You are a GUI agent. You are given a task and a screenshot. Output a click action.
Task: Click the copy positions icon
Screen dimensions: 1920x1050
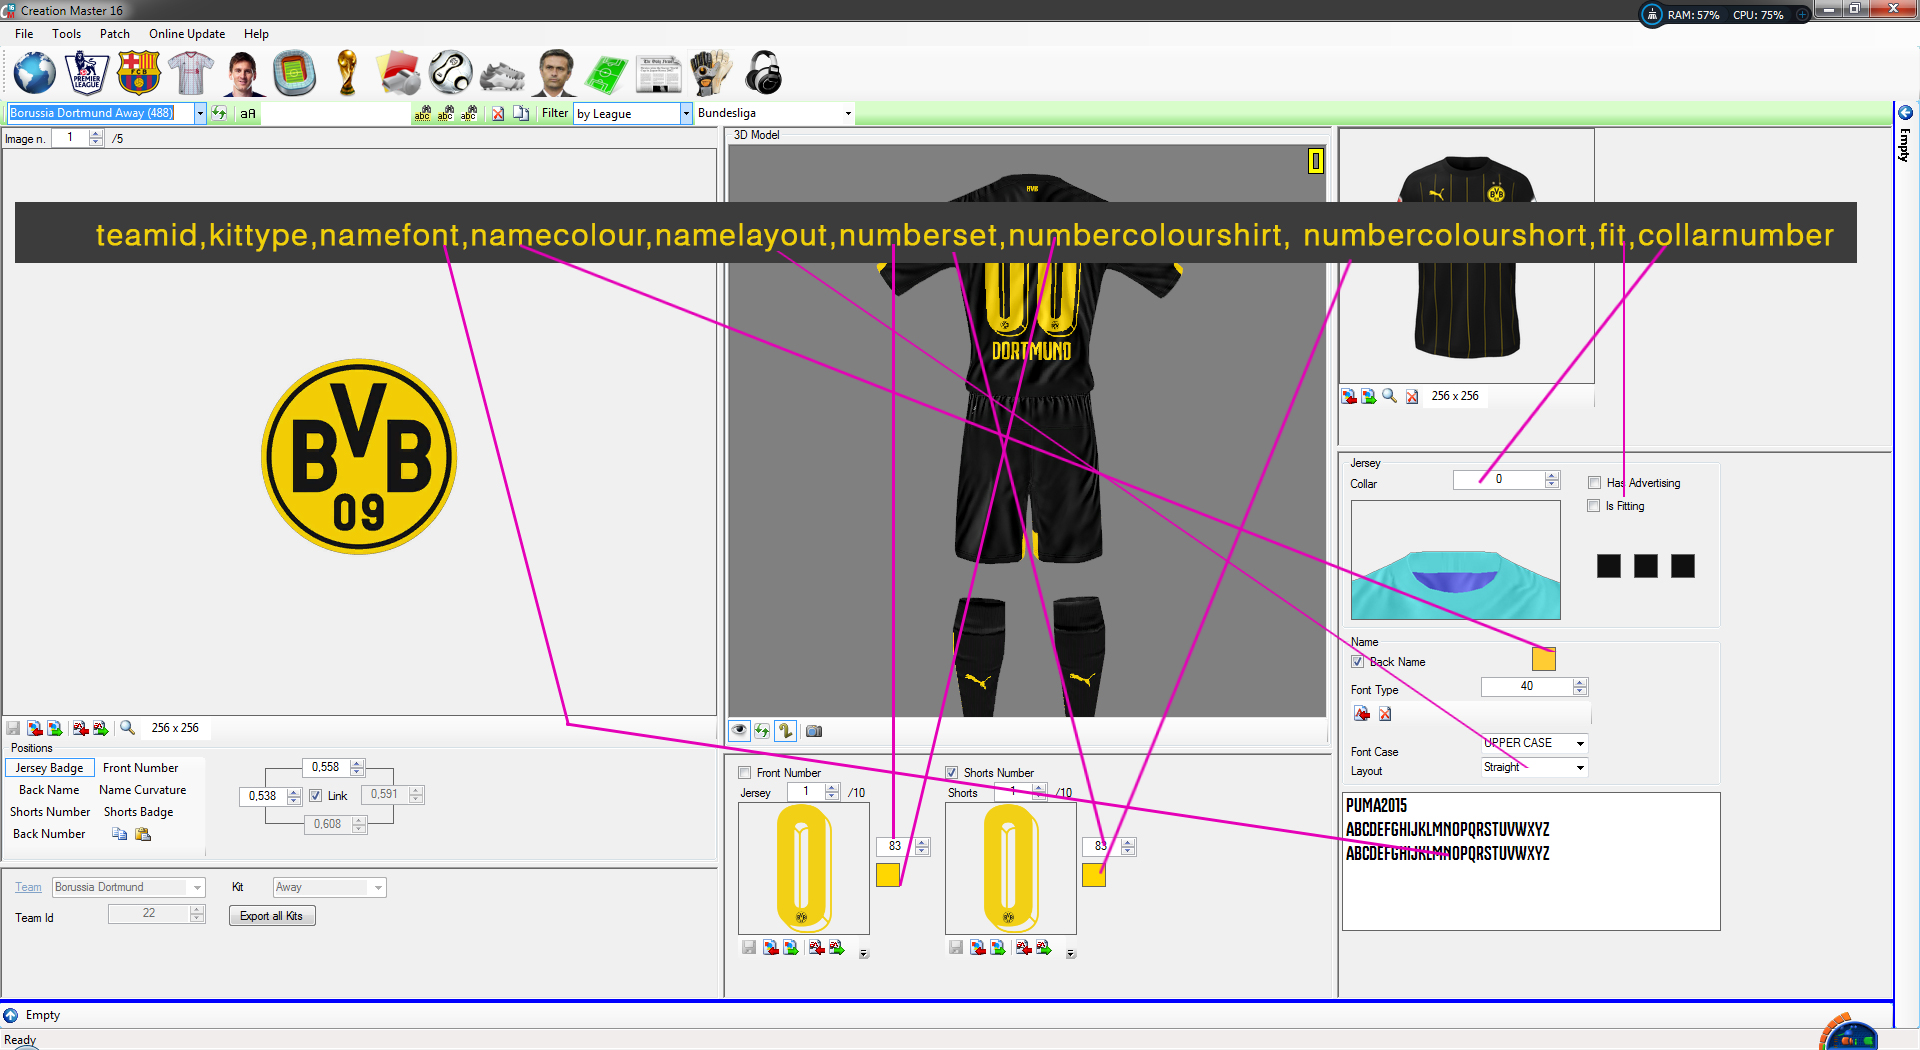(x=119, y=834)
